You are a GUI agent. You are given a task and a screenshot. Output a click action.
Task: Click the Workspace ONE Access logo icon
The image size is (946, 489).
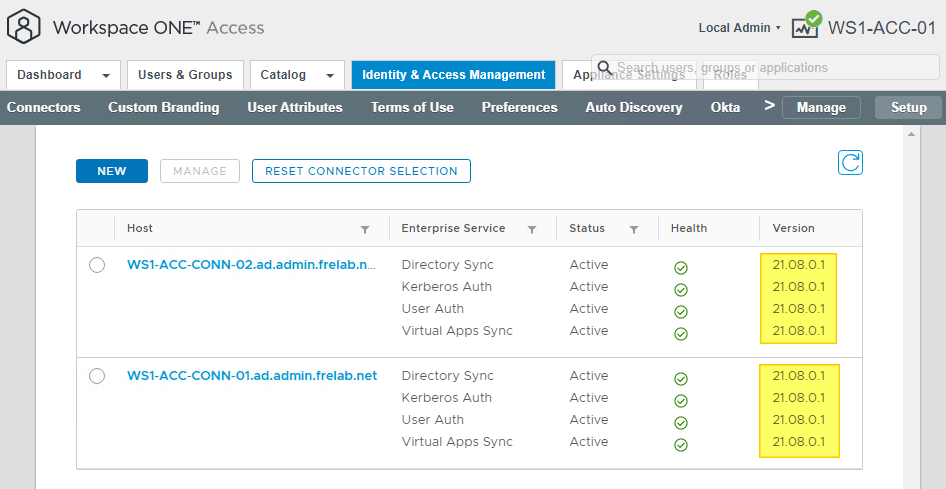click(24, 27)
